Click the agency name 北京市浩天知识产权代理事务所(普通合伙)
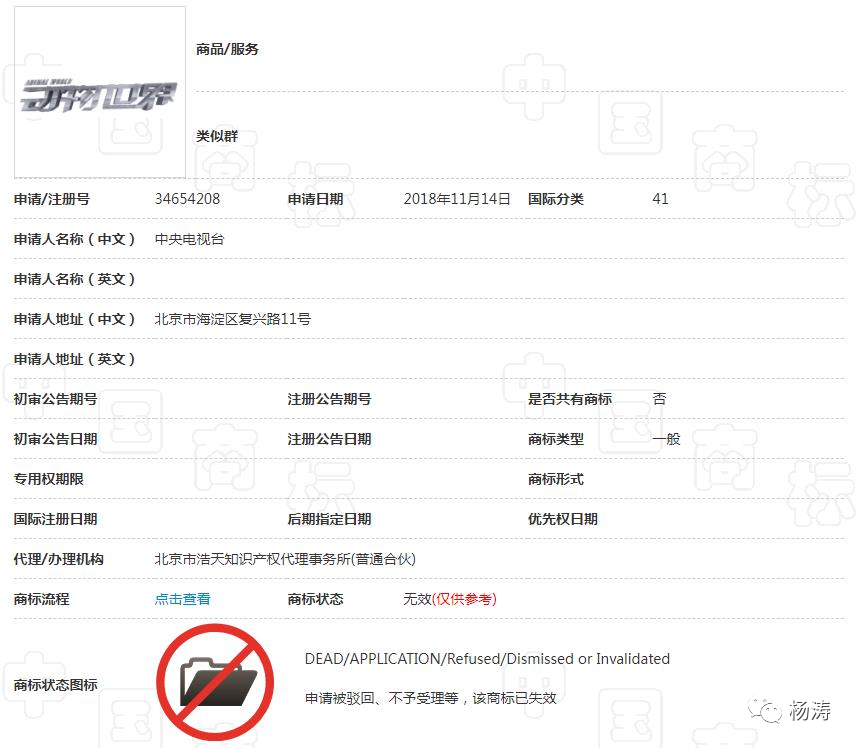The width and height of the screenshot is (858, 748). coord(285,559)
